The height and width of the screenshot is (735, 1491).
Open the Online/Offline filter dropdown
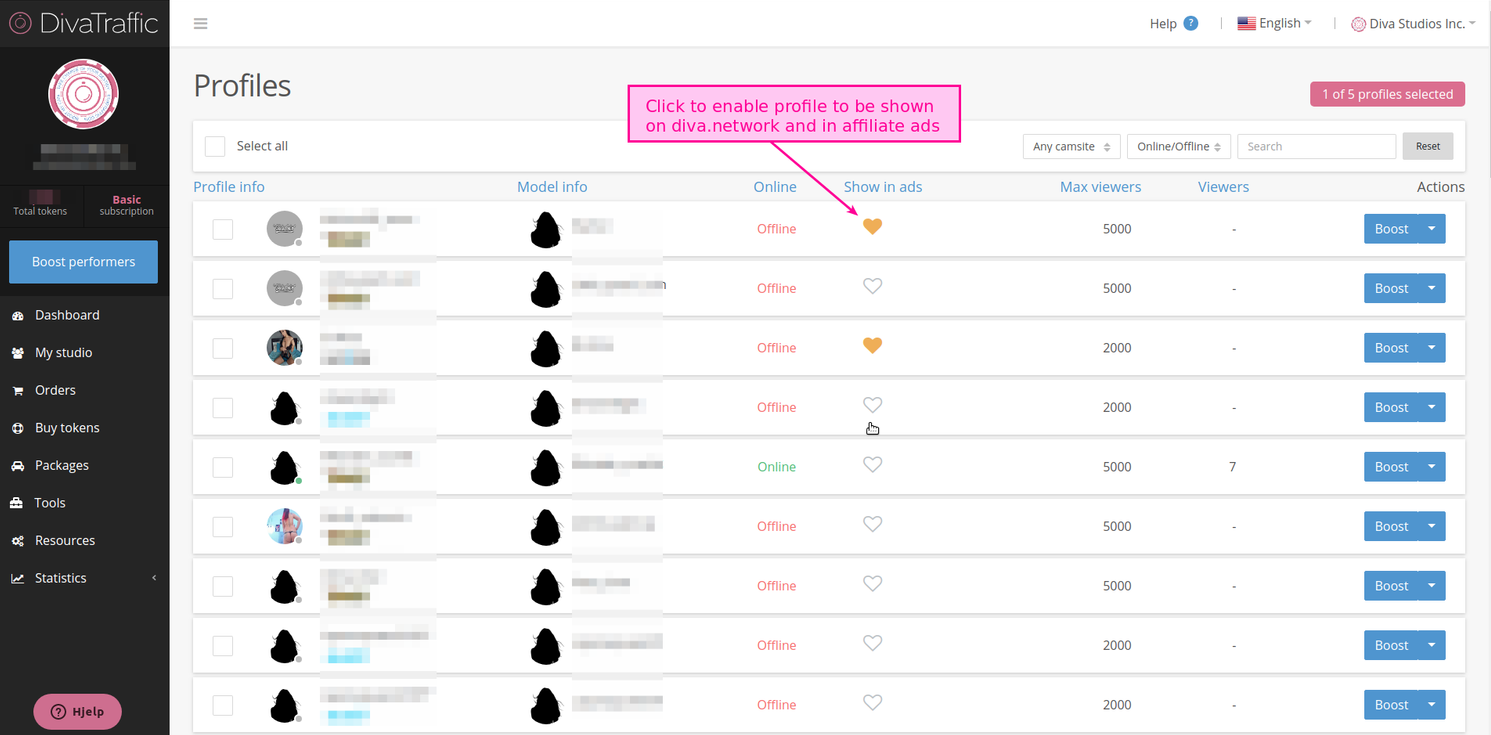[1178, 147]
